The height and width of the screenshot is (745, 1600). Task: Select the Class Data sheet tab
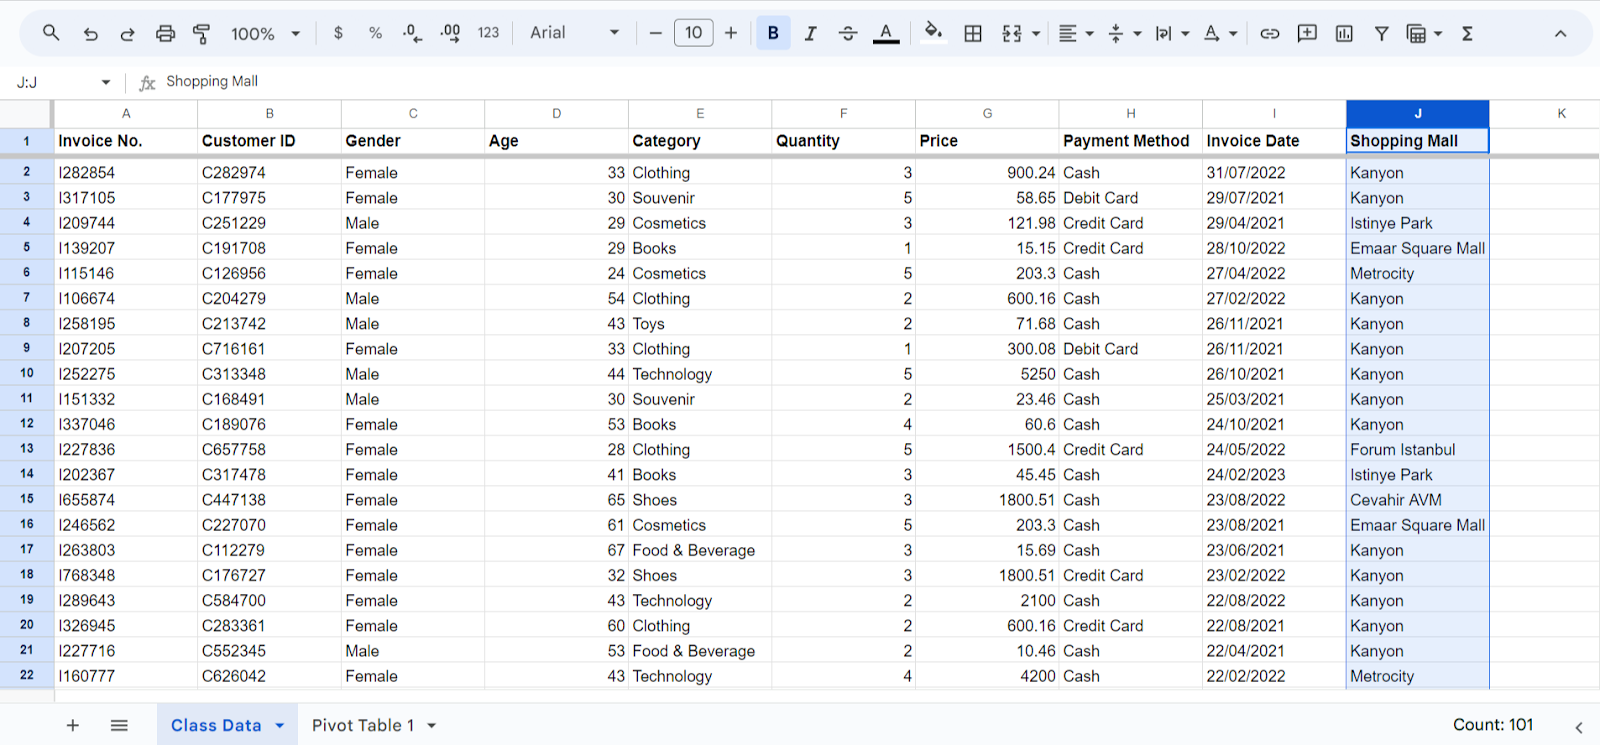[216, 725]
